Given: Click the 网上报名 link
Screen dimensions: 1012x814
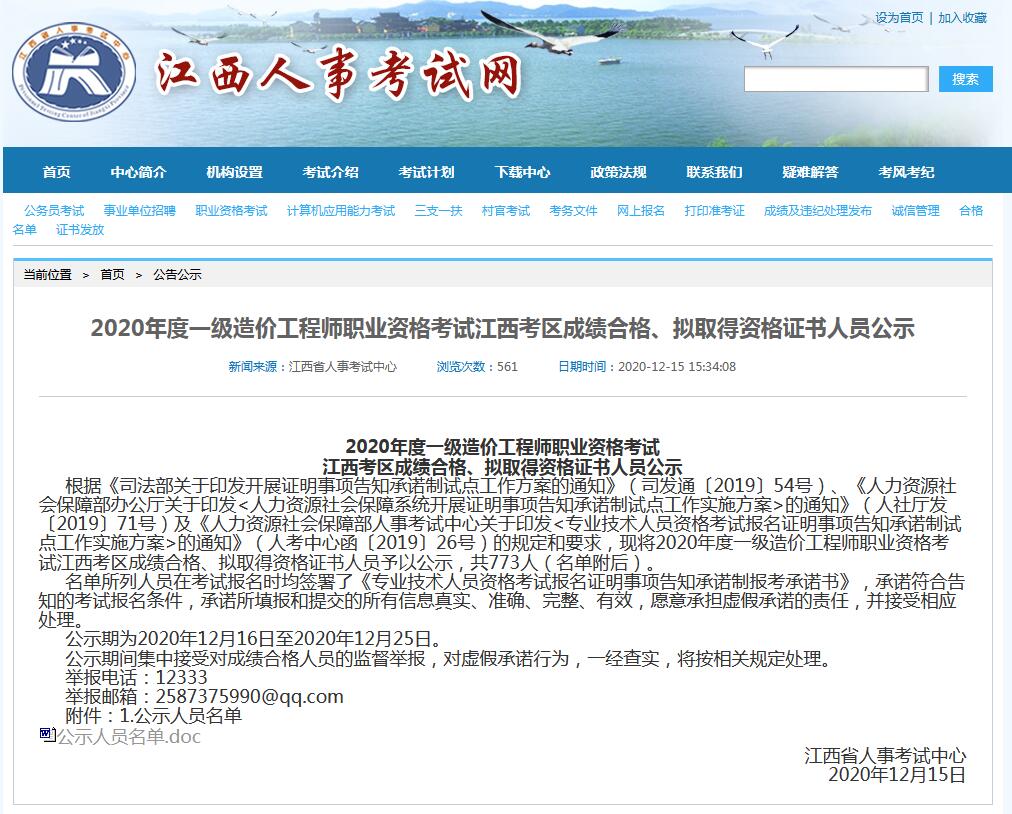Looking at the screenshot, I should 641,211.
